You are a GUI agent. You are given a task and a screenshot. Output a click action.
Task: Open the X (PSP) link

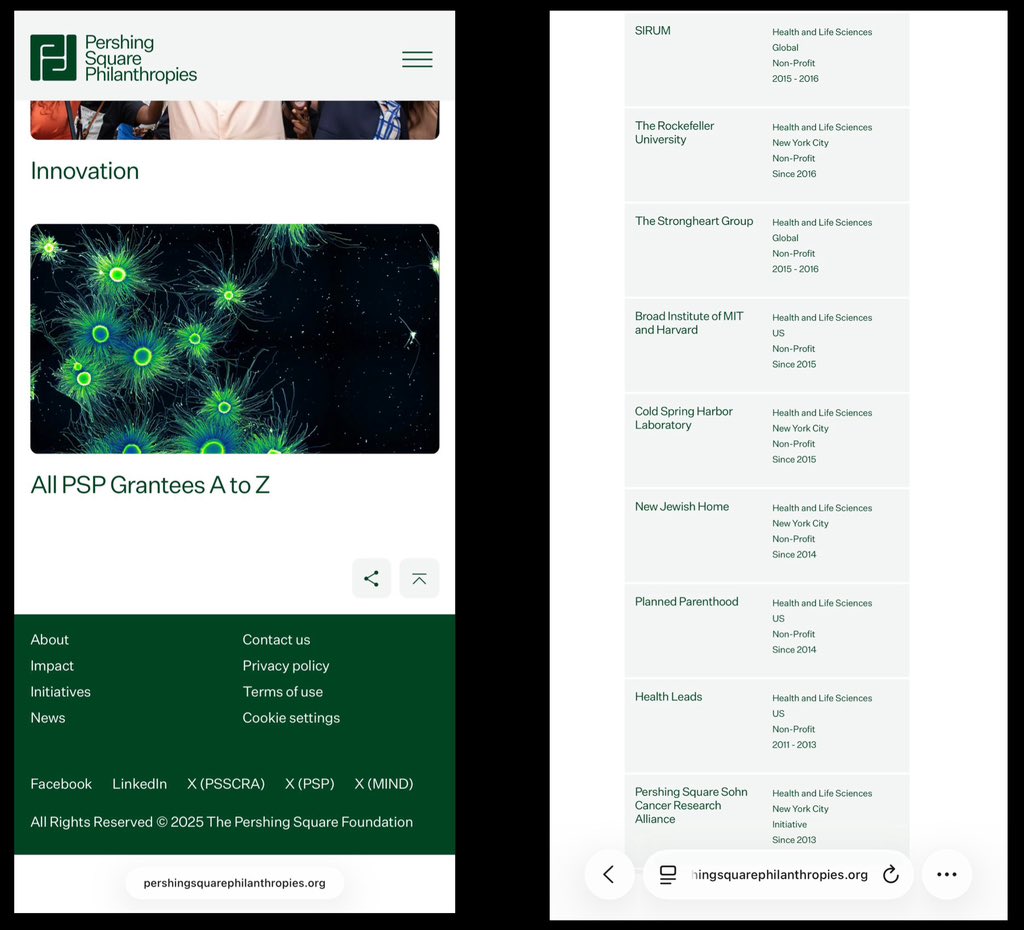point(310,784)
